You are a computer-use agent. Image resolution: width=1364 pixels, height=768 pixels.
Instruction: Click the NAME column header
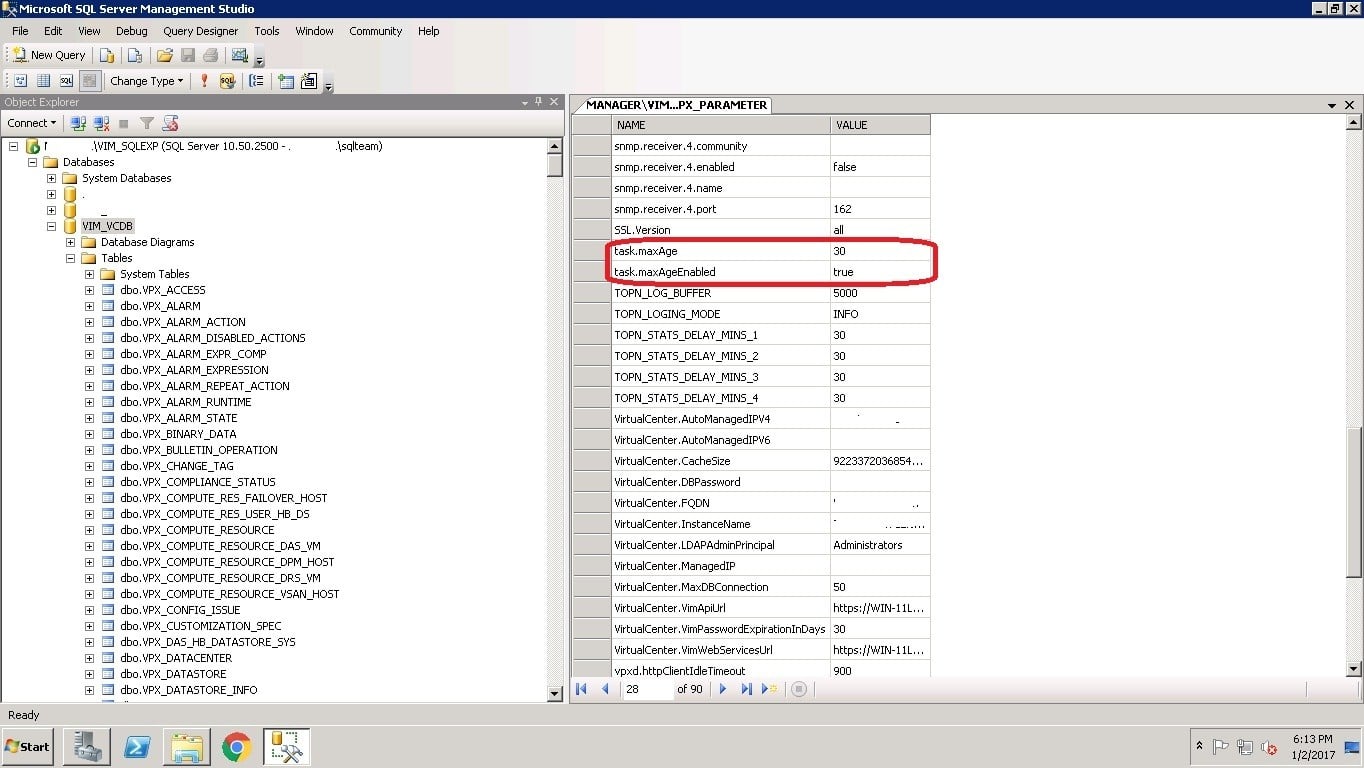click(720, 125)
